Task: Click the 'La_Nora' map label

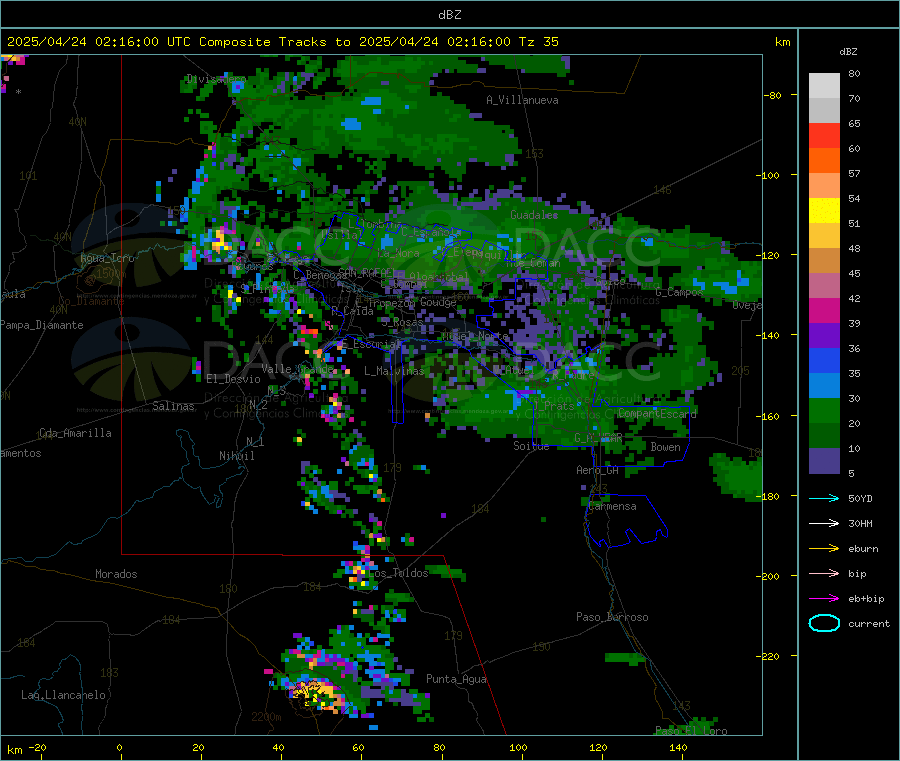Action: [x=399, y=253]
